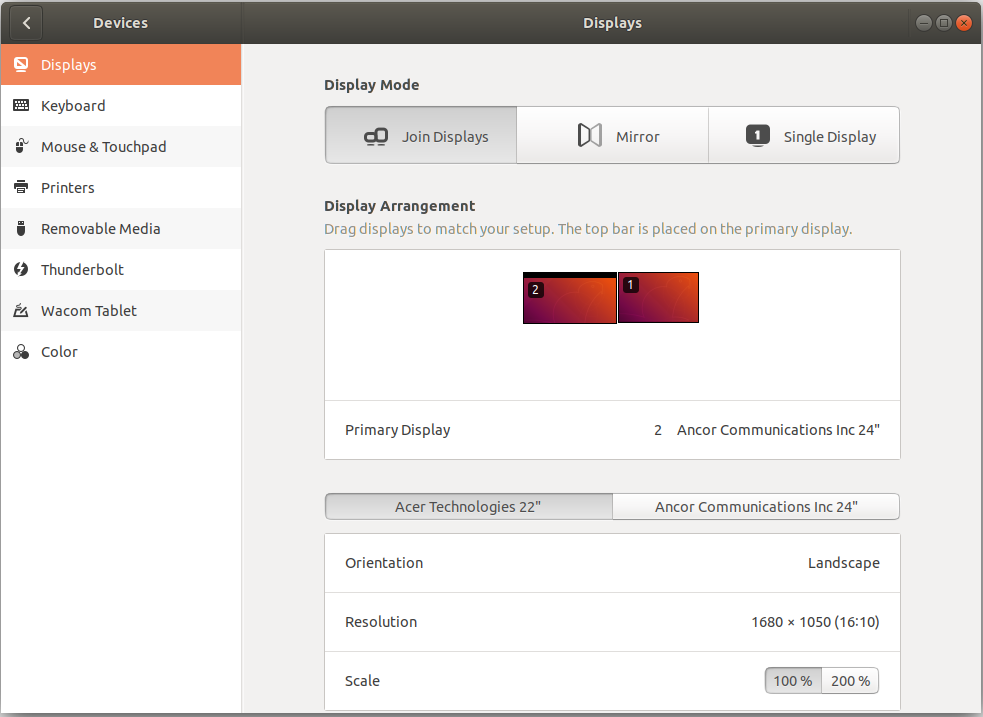The width and height of the screenshot is (983, 717).
Task: Click the Wacom Tablet pen icon
Action: (21, 310)
